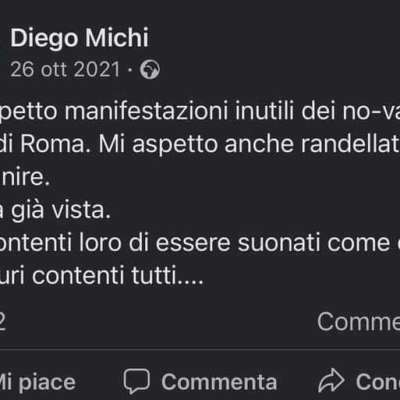This screenshot has width=400, height=400.
Task: Click the word 'Roma' in the post
Action: click(54, 144)
